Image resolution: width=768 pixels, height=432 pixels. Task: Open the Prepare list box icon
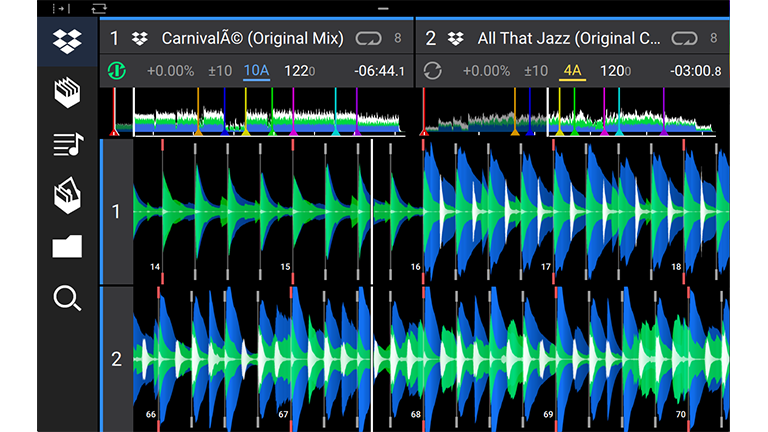67,196
